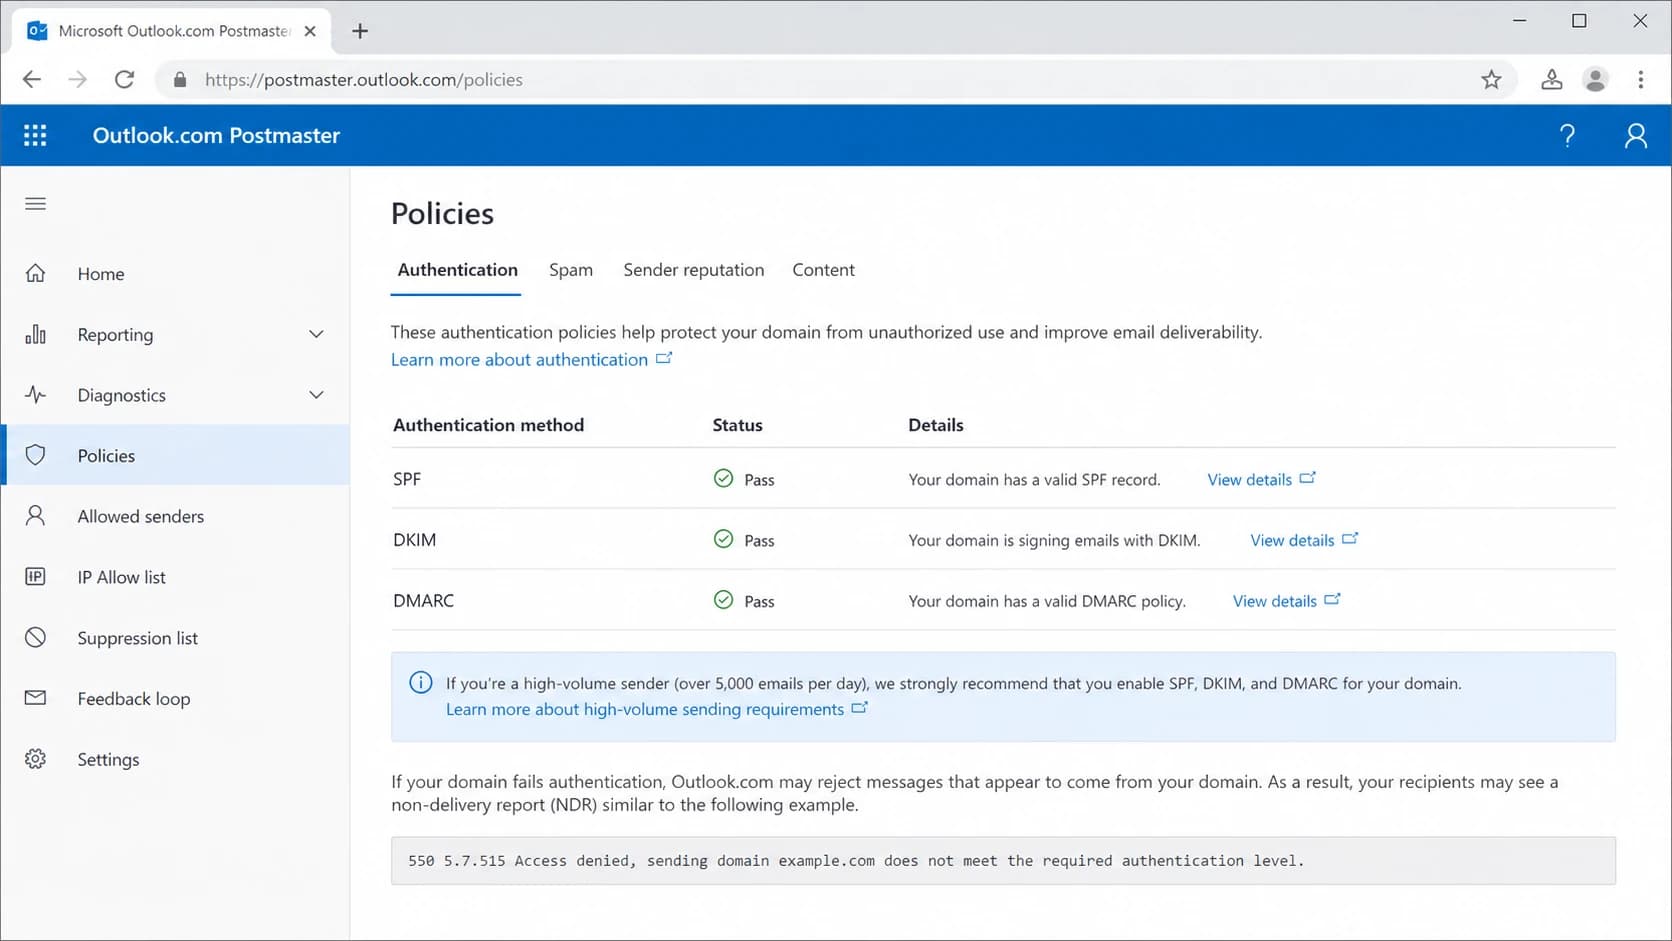Expand the Reporting chevron
The image size is (1672, 941).
click(316, 334)
